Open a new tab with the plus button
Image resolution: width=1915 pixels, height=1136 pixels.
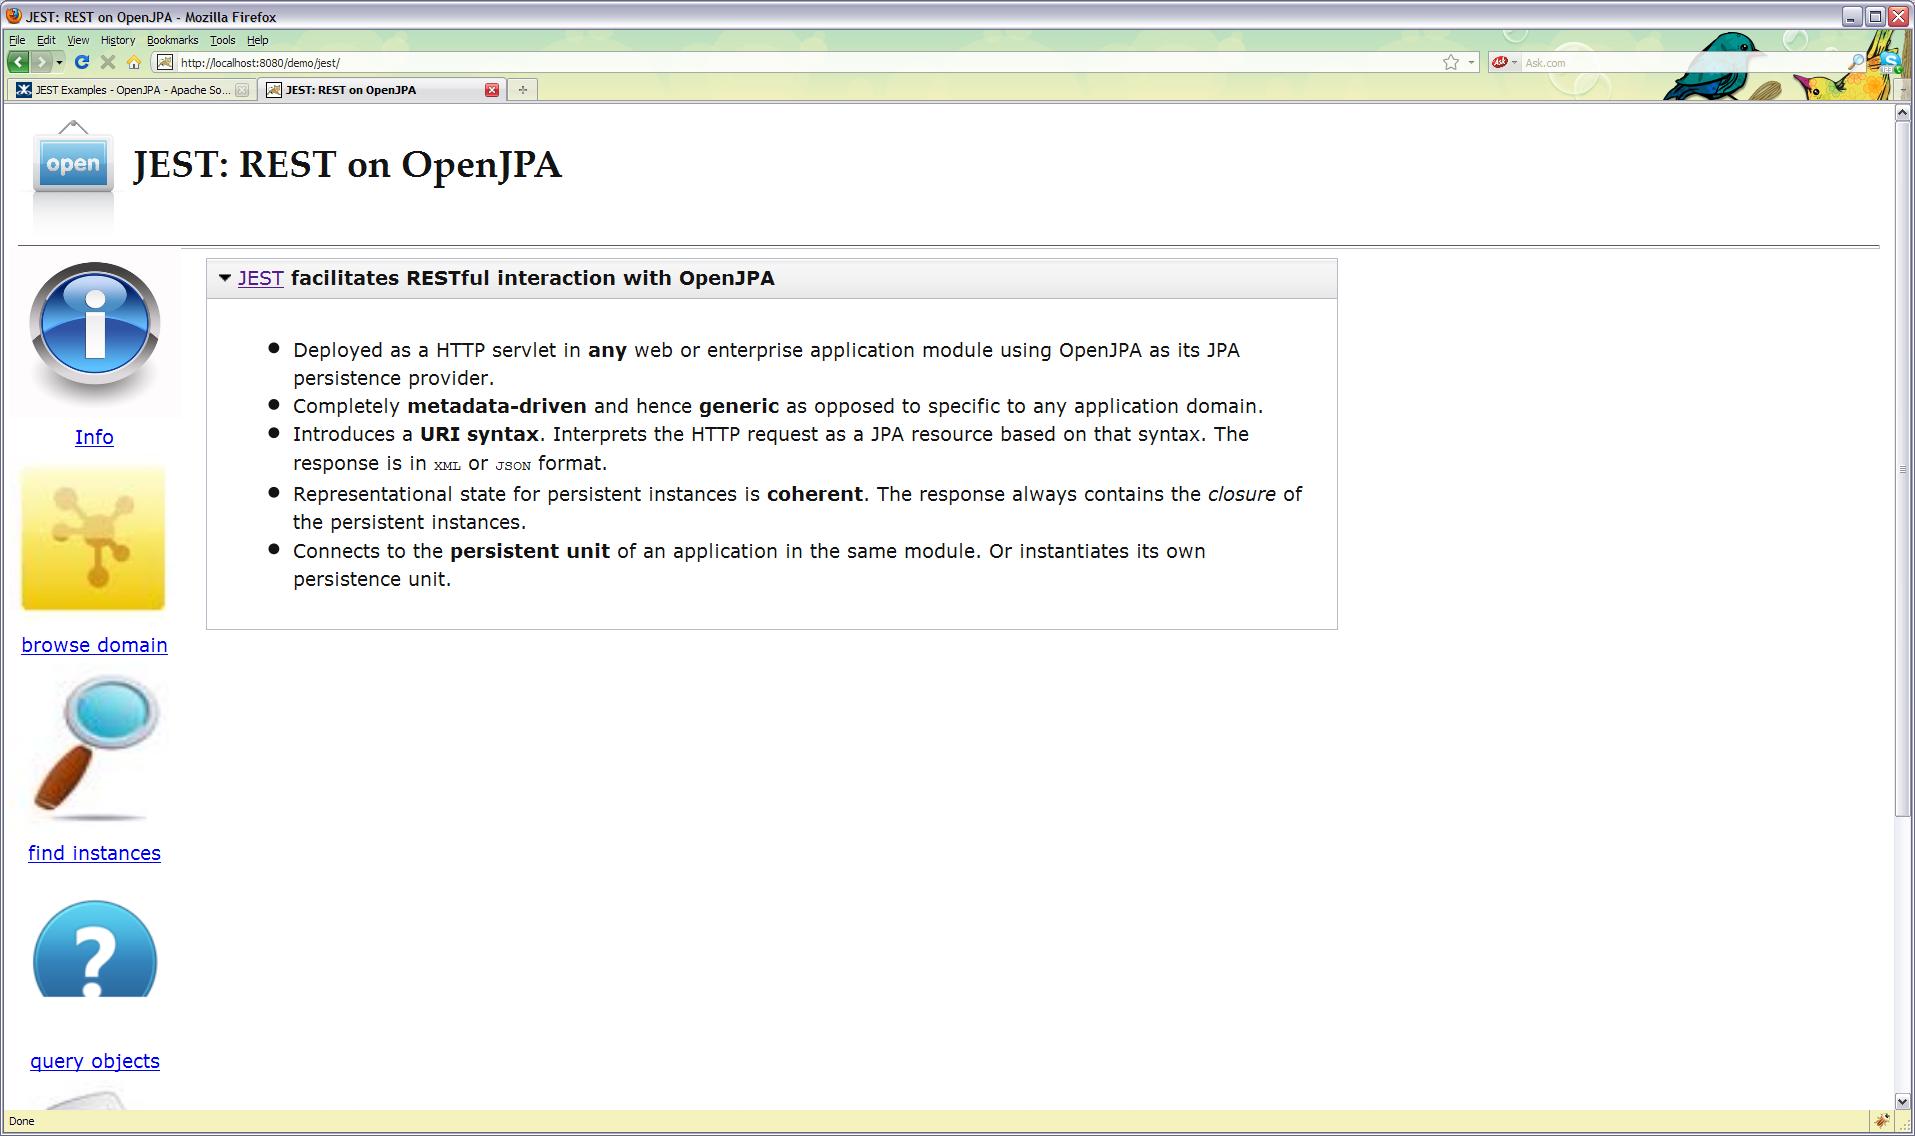tap(522, 90)
